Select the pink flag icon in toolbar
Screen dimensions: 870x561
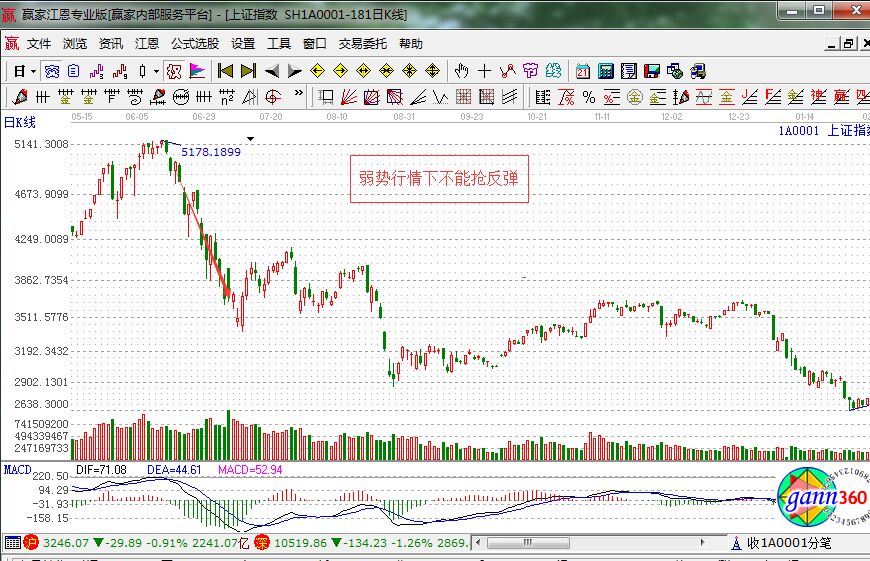tap(197, 71)
